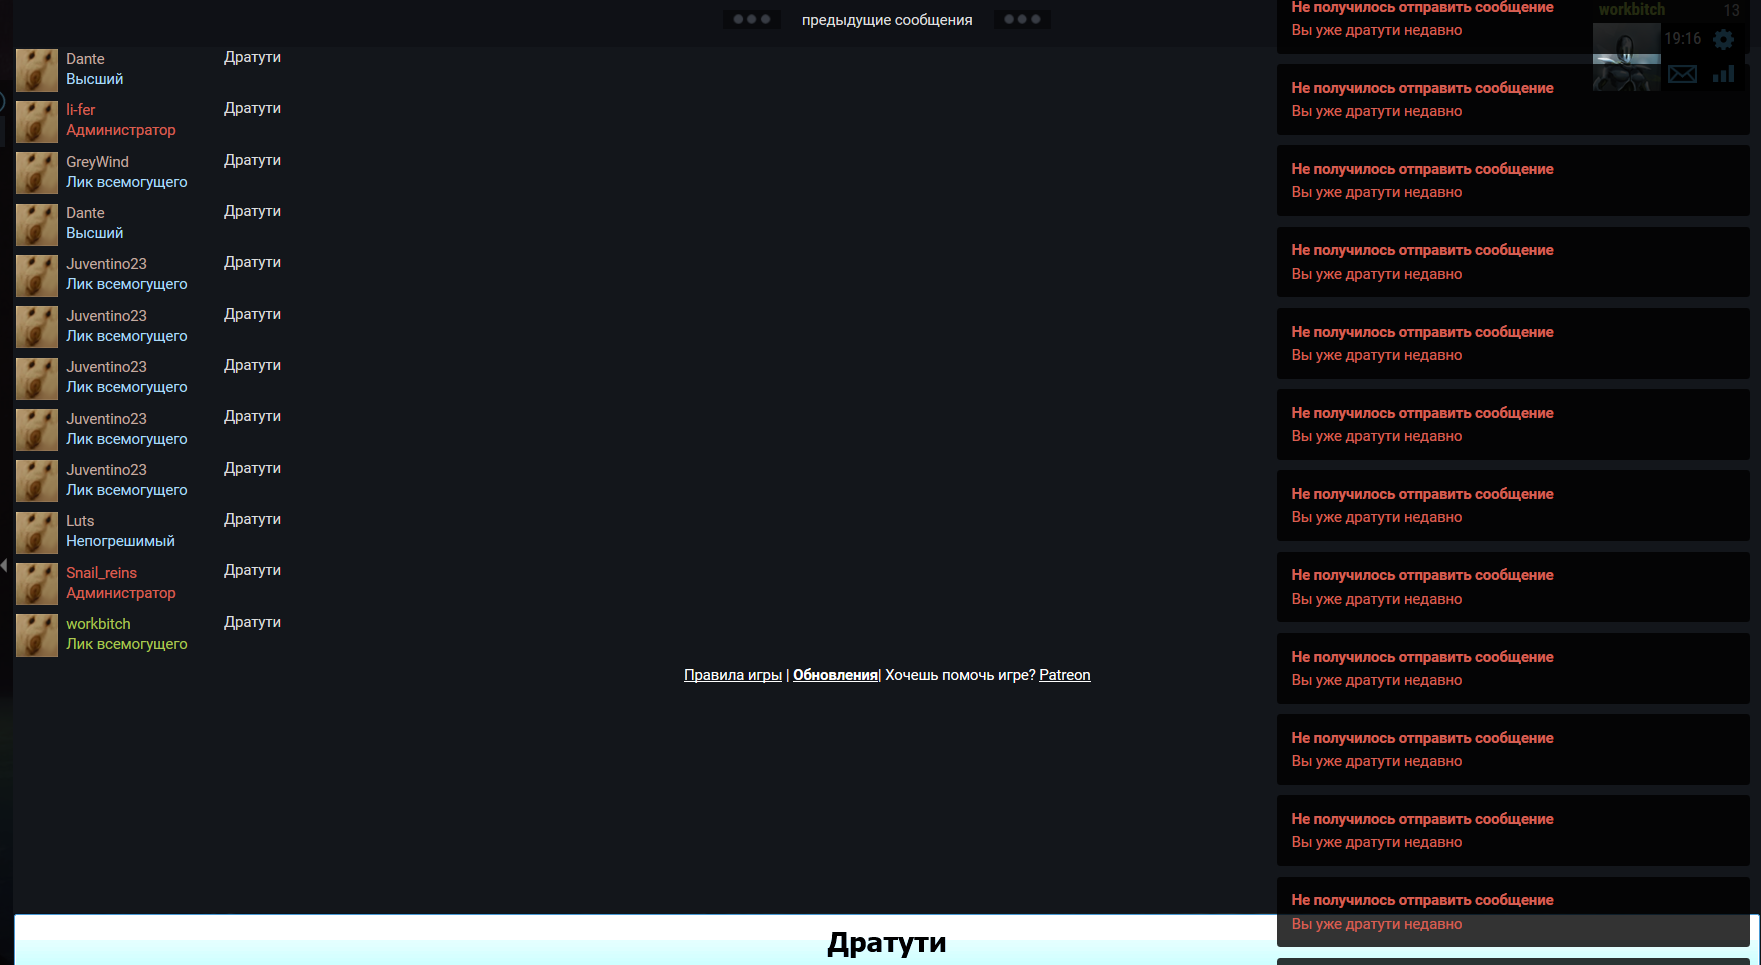Open workbitch username at top right
1761x965 pixels.
[1631, 10]
